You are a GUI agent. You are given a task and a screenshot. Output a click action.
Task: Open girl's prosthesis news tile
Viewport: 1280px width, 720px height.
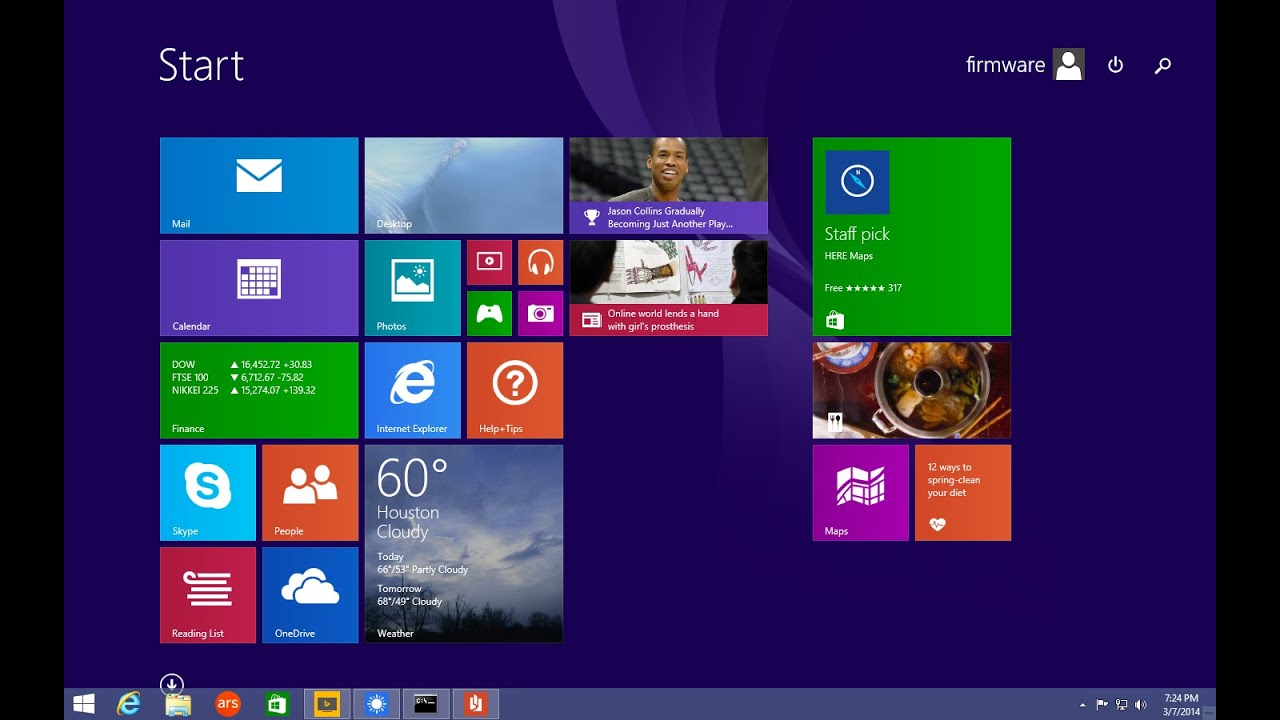click(669, 288)
